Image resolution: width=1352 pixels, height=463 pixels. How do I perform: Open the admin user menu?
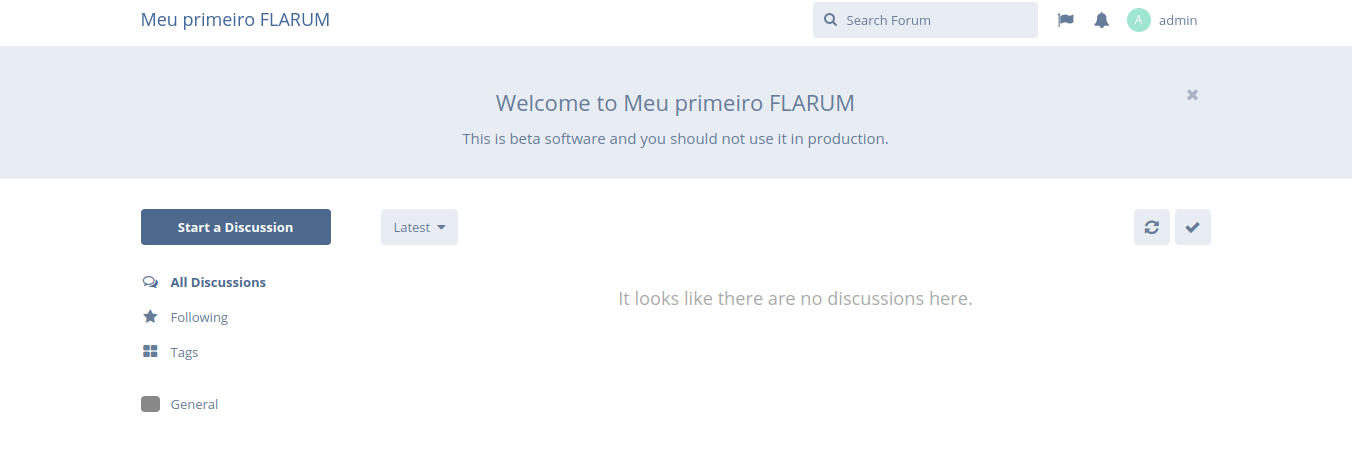tap(1162, 20)
